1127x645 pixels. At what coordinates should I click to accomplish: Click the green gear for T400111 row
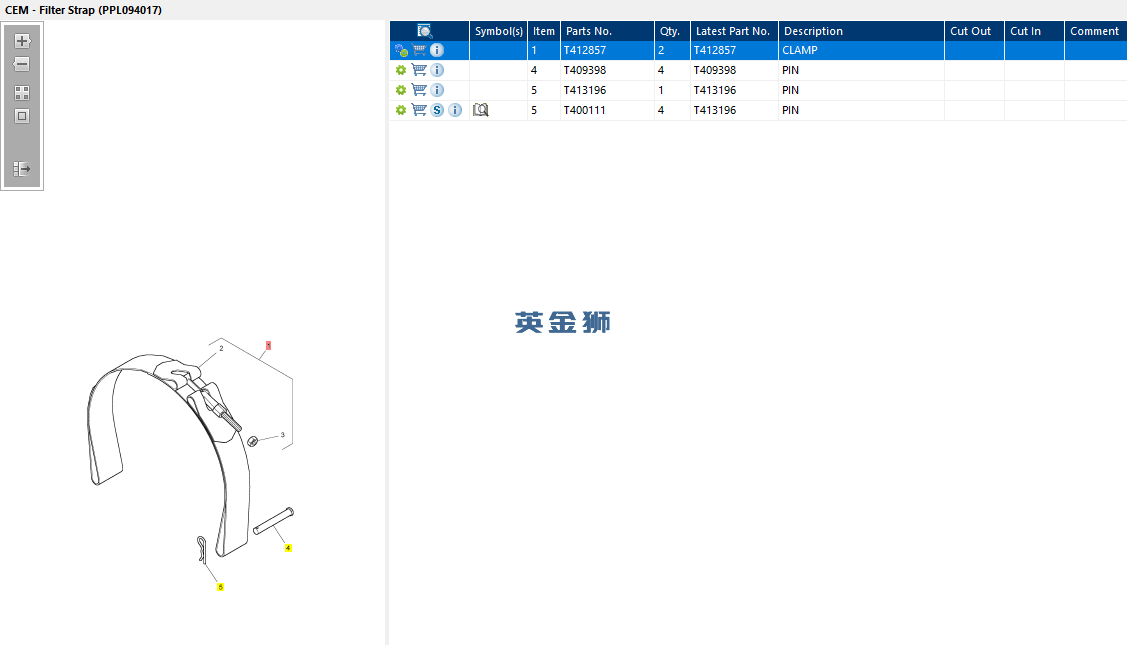(x=401, y=111)
